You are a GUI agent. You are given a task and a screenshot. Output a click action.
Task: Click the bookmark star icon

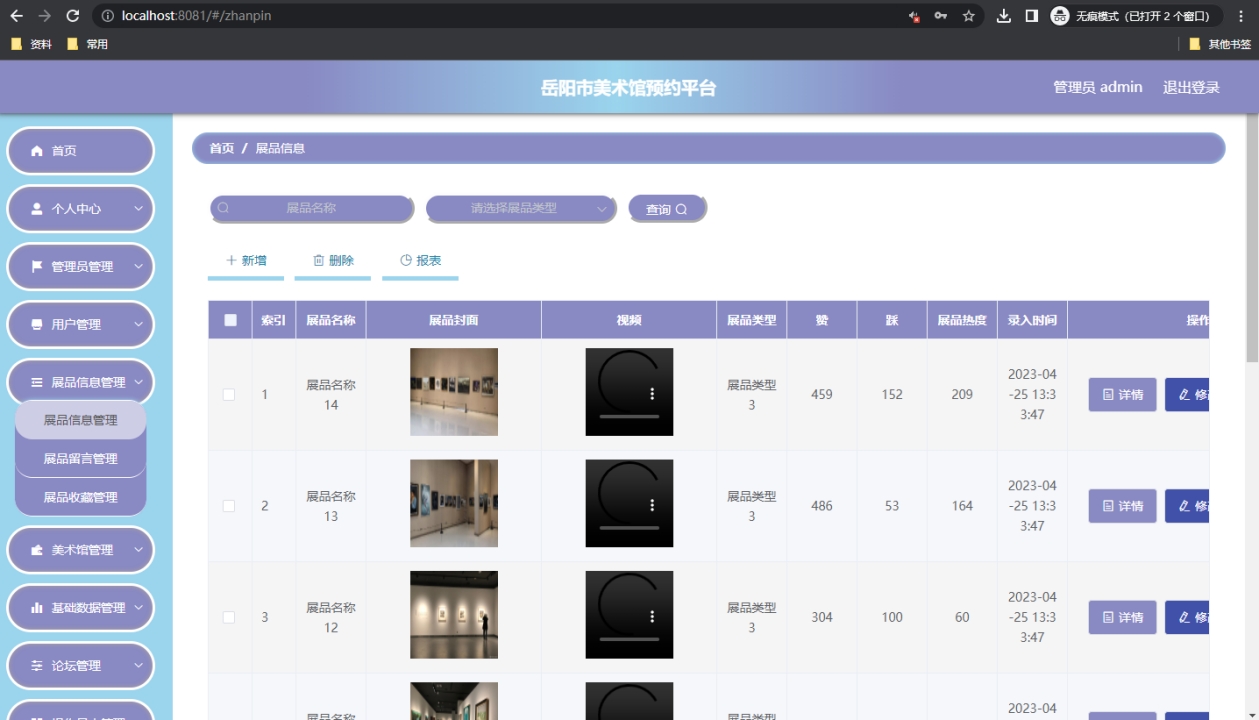tap(968, 16)
